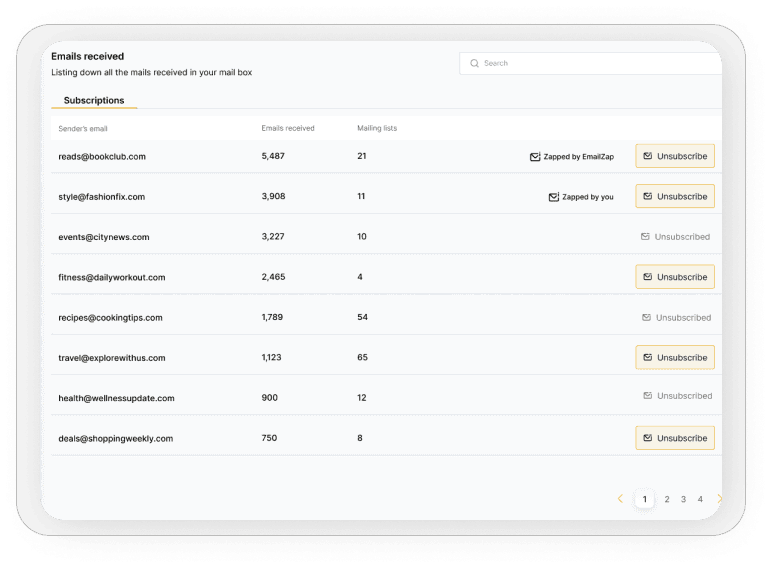Click the Zapped by you label
Viewport: 772px width, 569px height.
pos(588,197)
